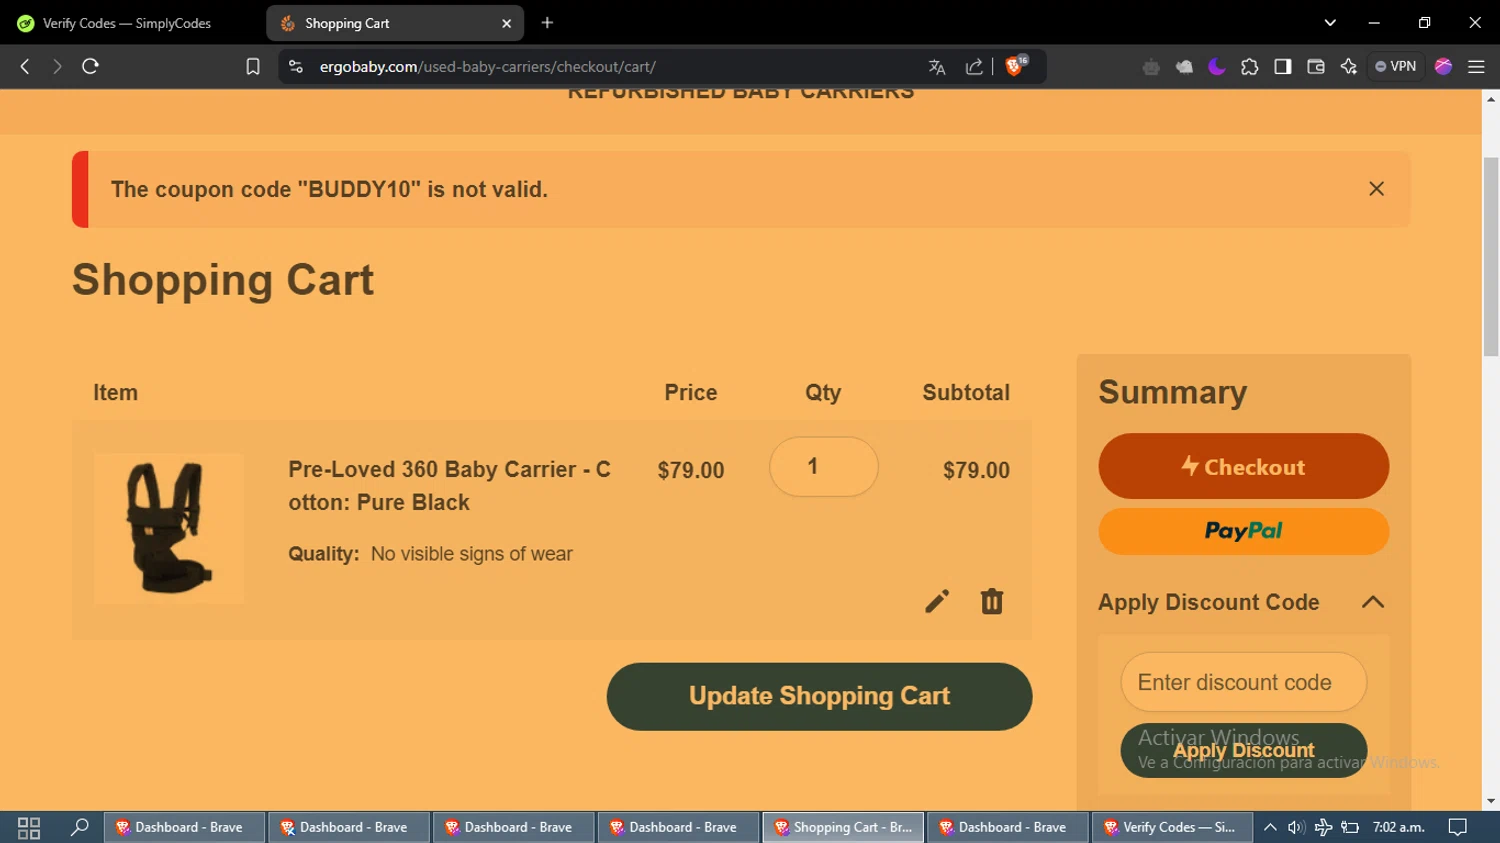Viewport: 1500px width, 843px height.
Task: Open a new browser tab
Action: point(547,23)
